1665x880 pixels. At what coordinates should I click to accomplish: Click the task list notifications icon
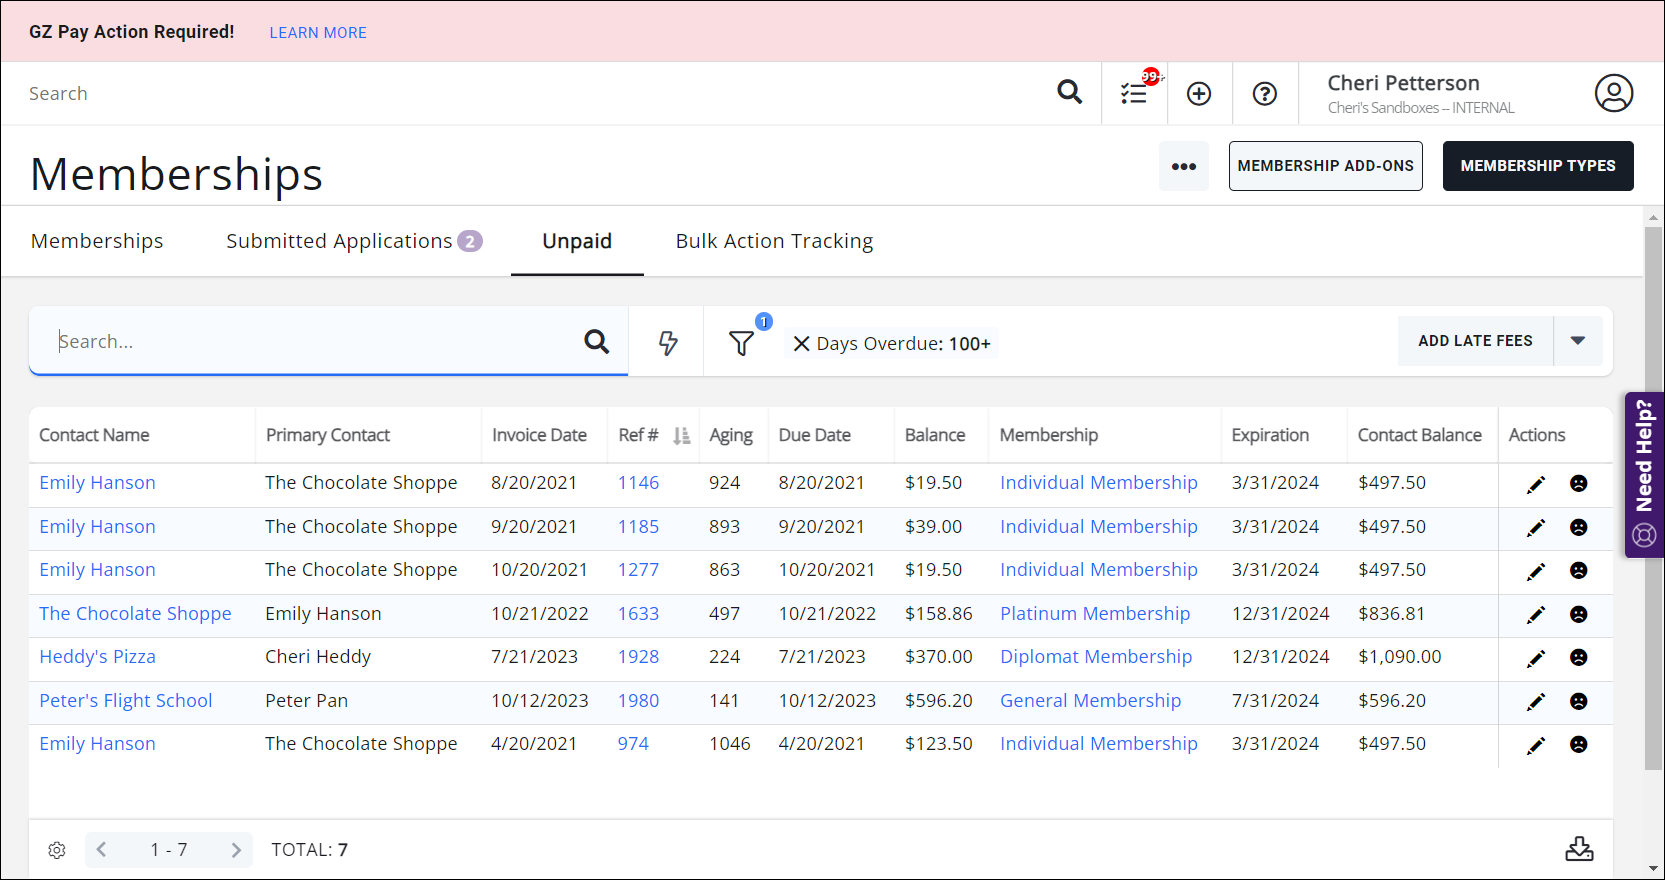pyautogui.click(x=1134, y=93)
